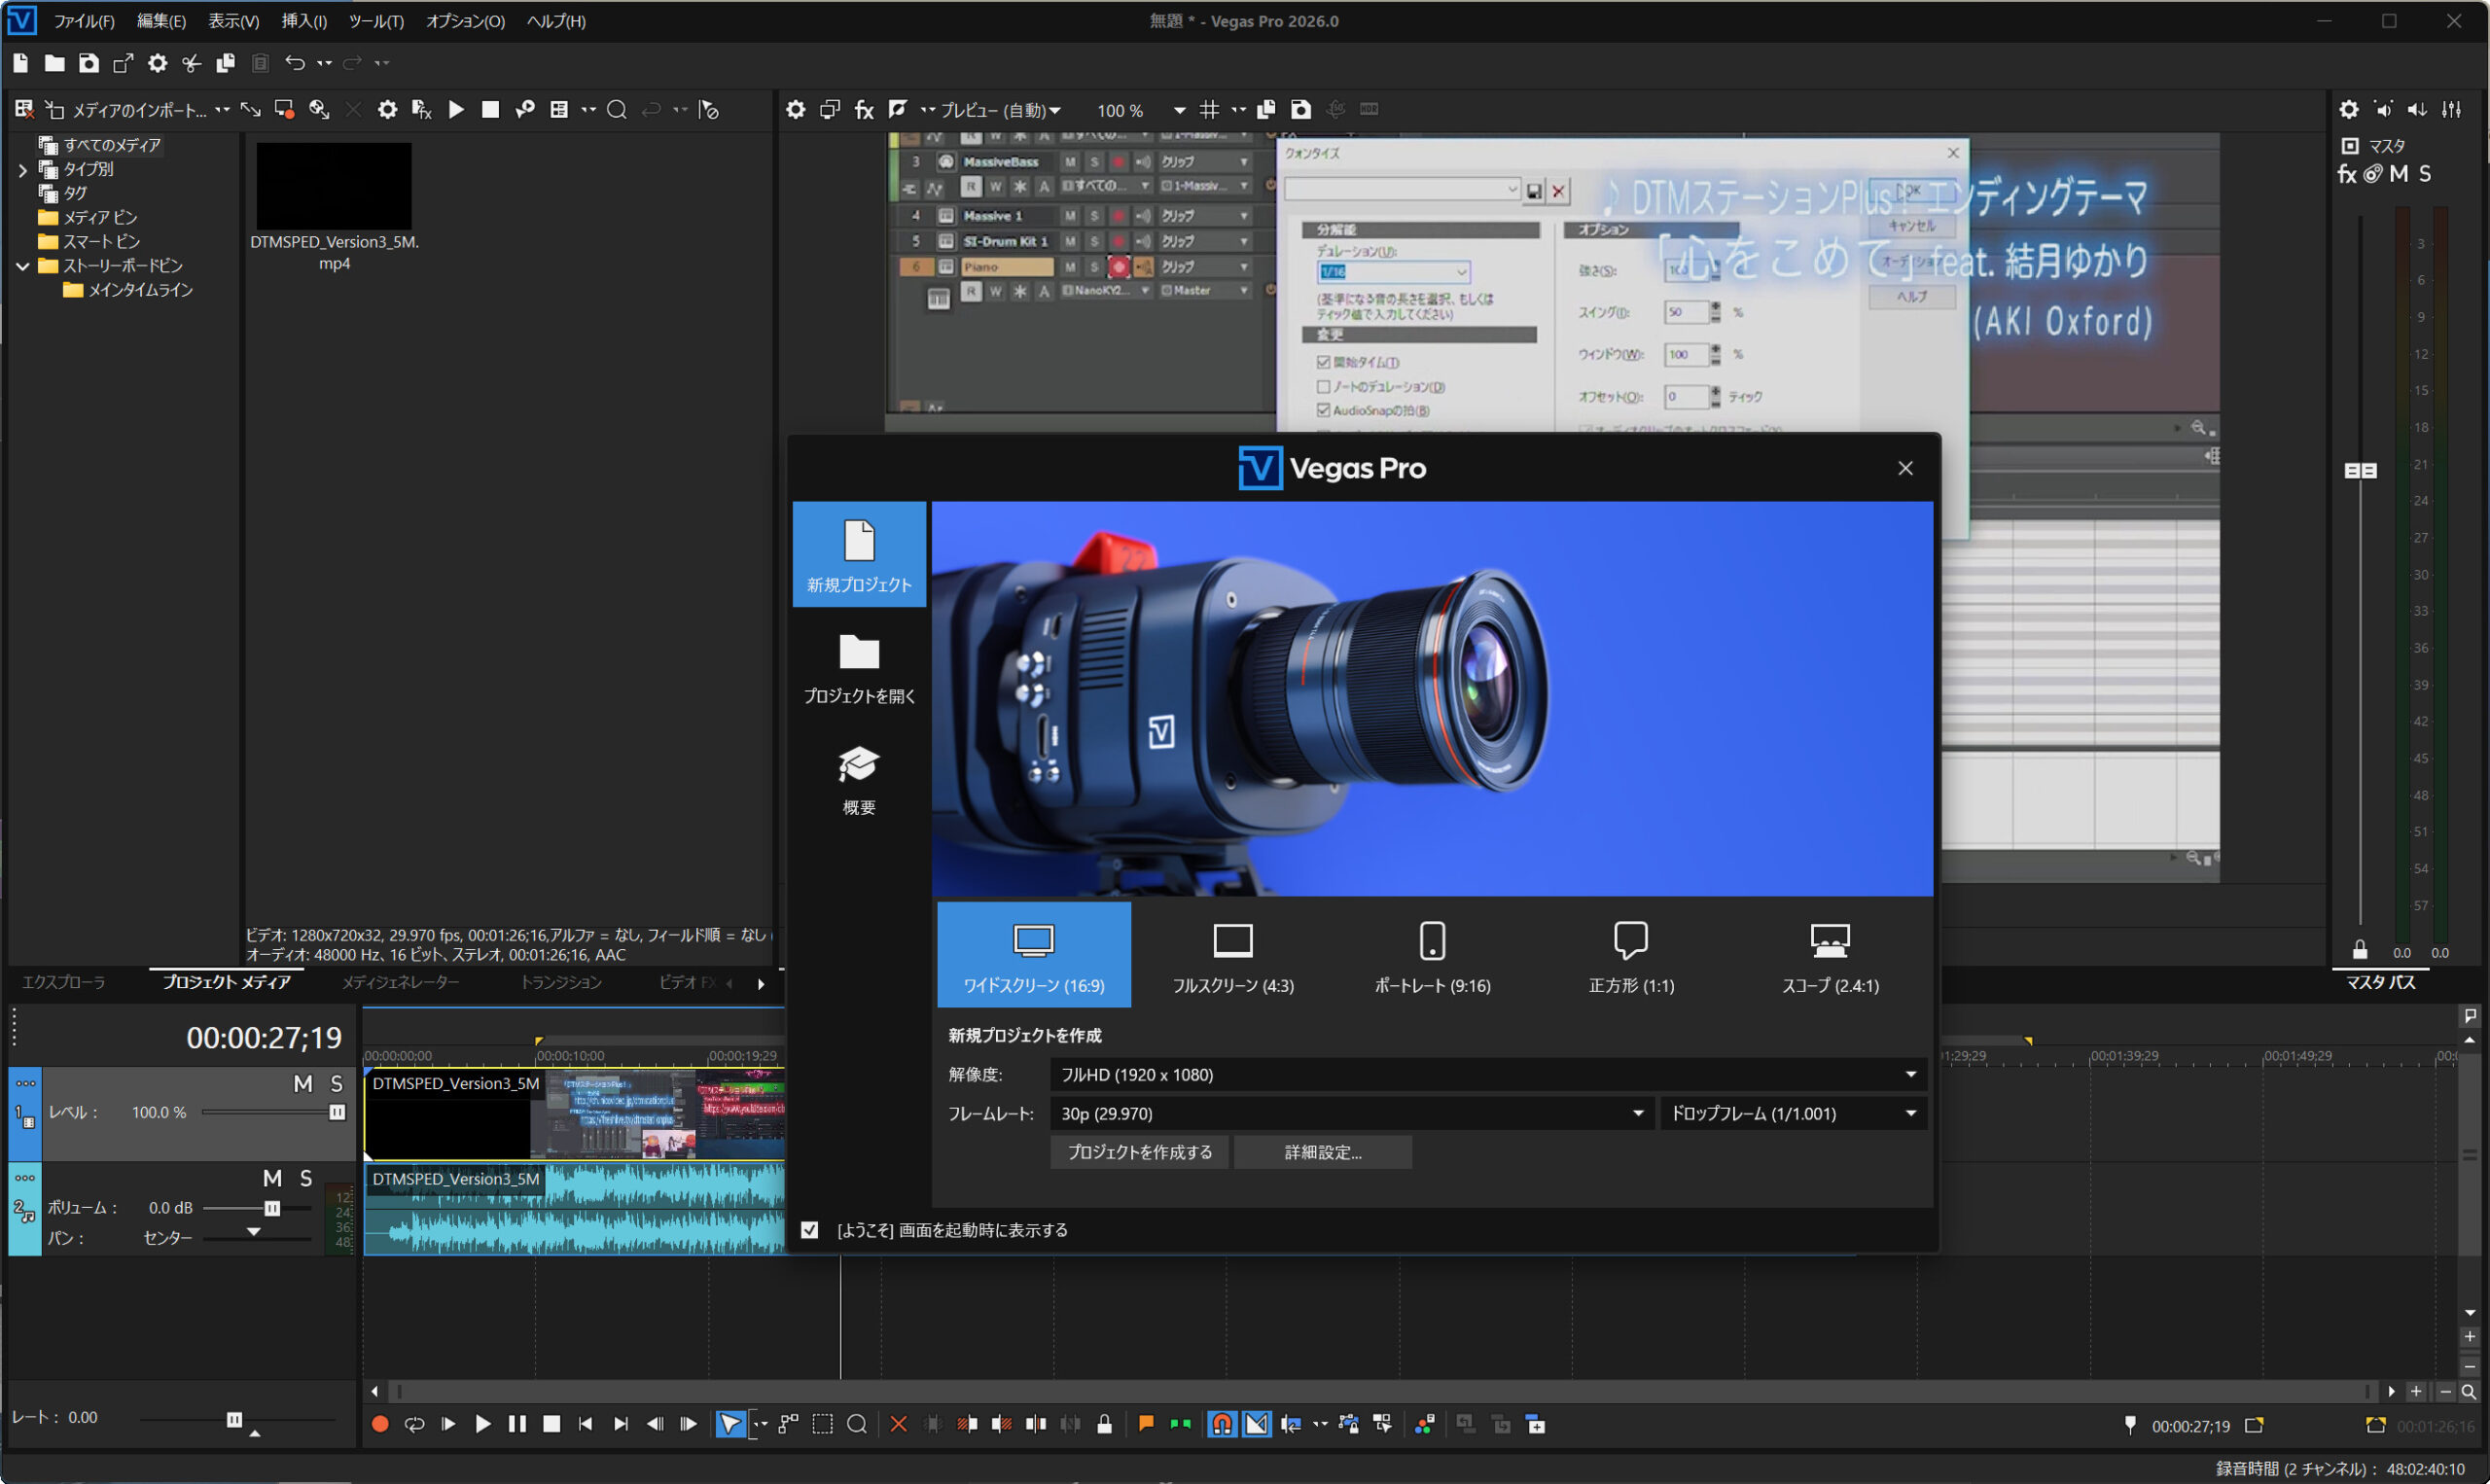Click the lock event icon
The height and width of the screenshot is (1484, 2490).
point(1104,1424)
